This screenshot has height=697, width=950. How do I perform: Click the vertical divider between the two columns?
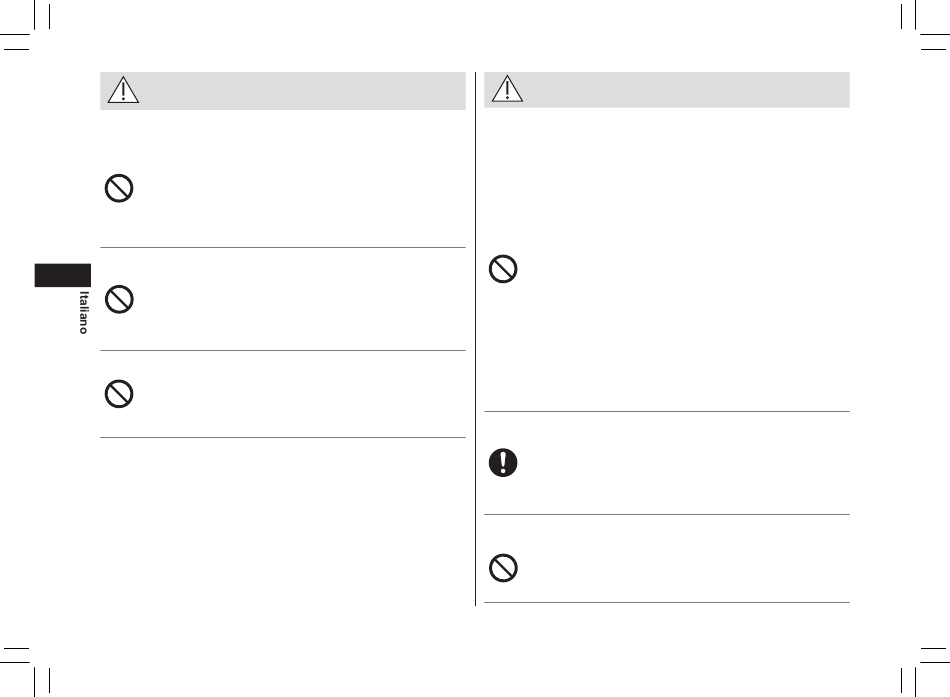475,340
